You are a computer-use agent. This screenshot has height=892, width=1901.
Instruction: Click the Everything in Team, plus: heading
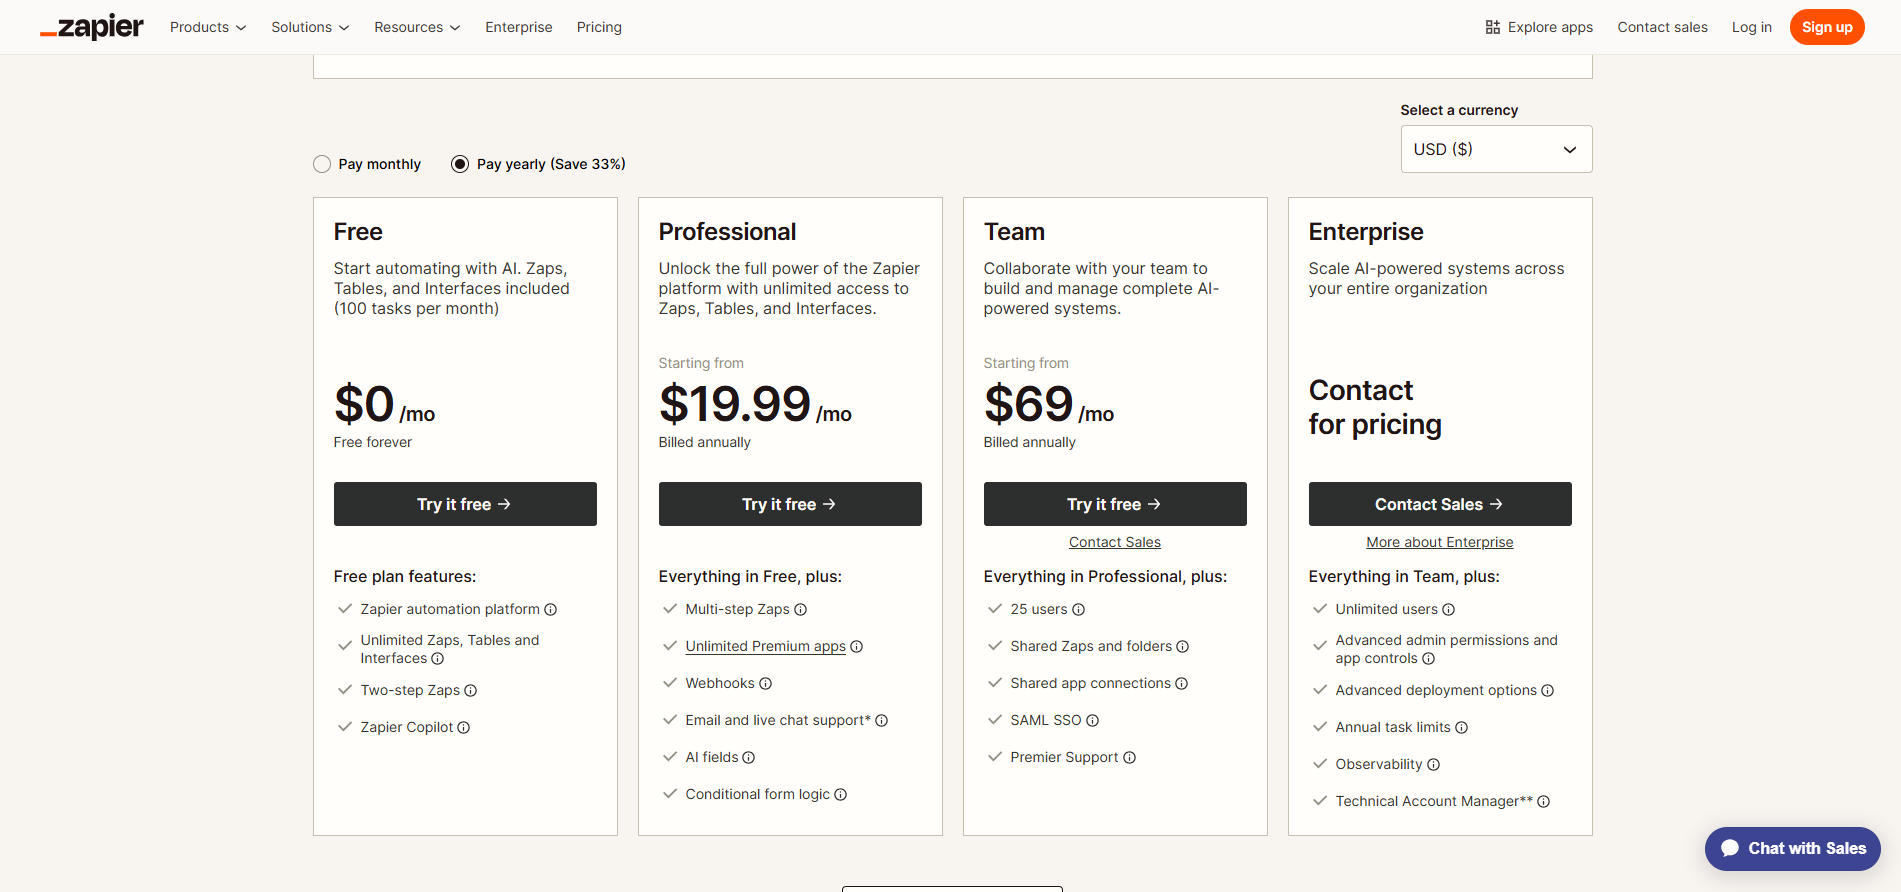[x=1404, y=576]
